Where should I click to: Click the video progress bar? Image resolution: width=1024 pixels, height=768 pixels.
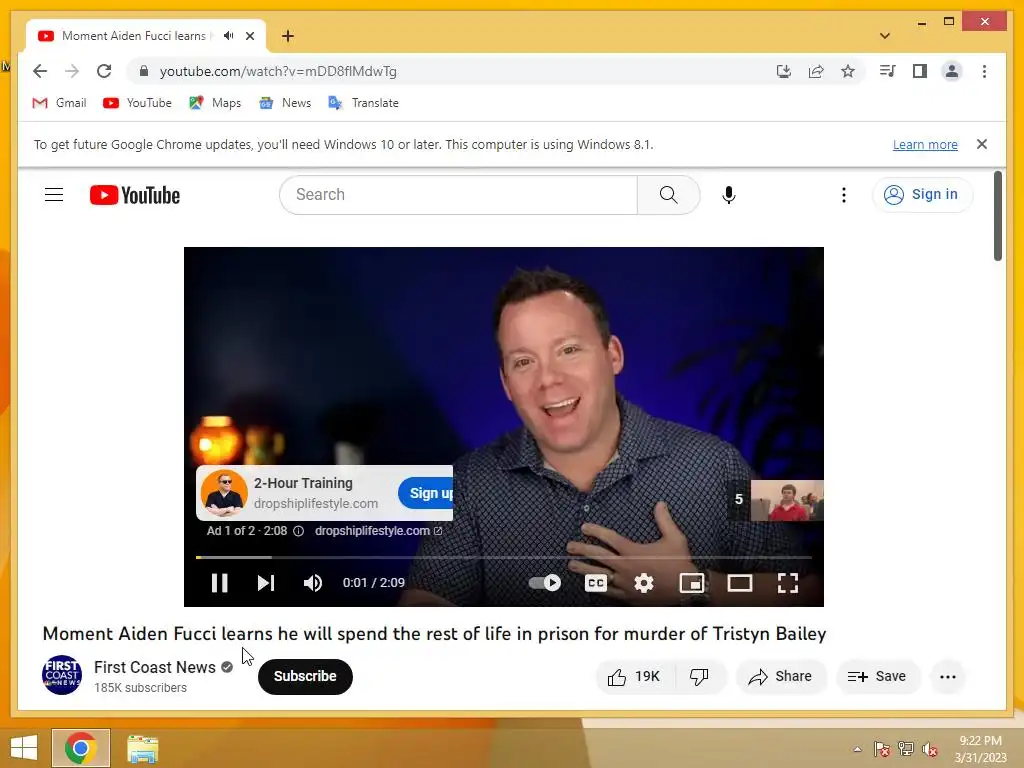coord(504,557)
